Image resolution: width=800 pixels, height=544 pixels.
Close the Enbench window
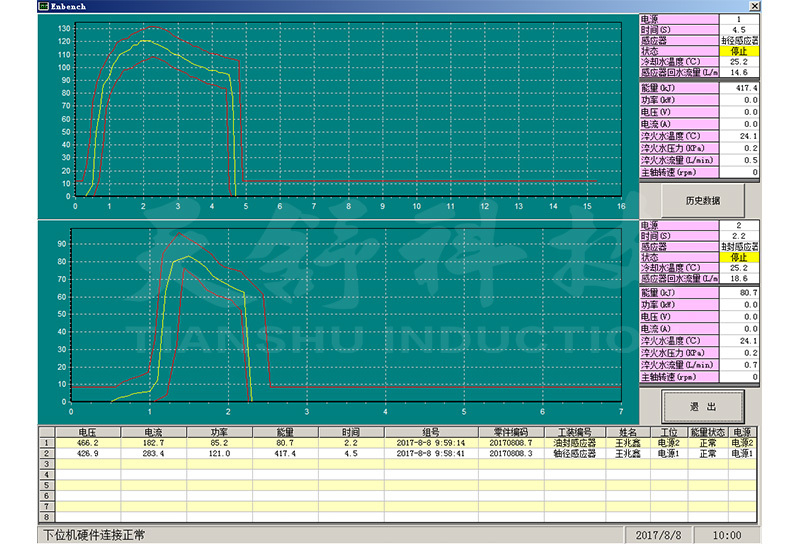click(754, 6)
